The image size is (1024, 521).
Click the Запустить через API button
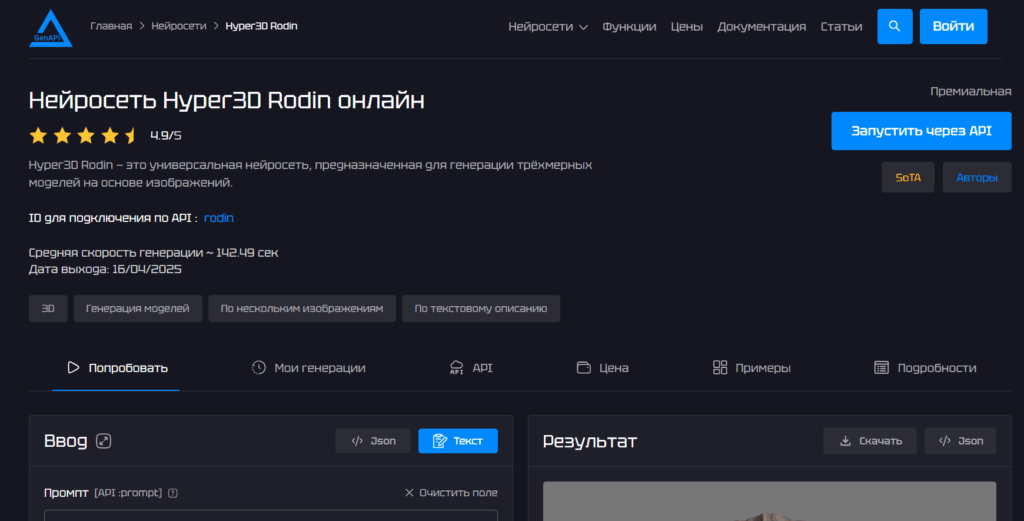(920, 131)
